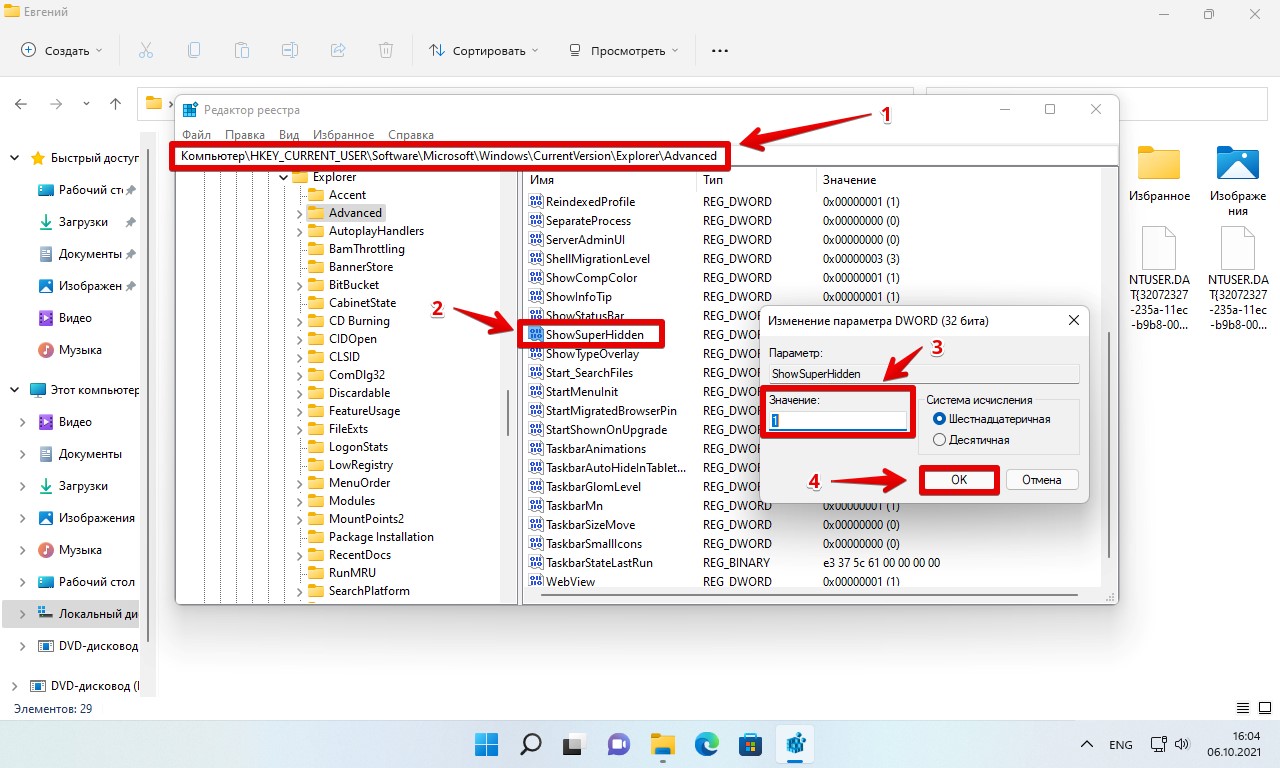Select the TaskbarSmallIcons value
The image size is (1280, 768).
pos(594,543)
